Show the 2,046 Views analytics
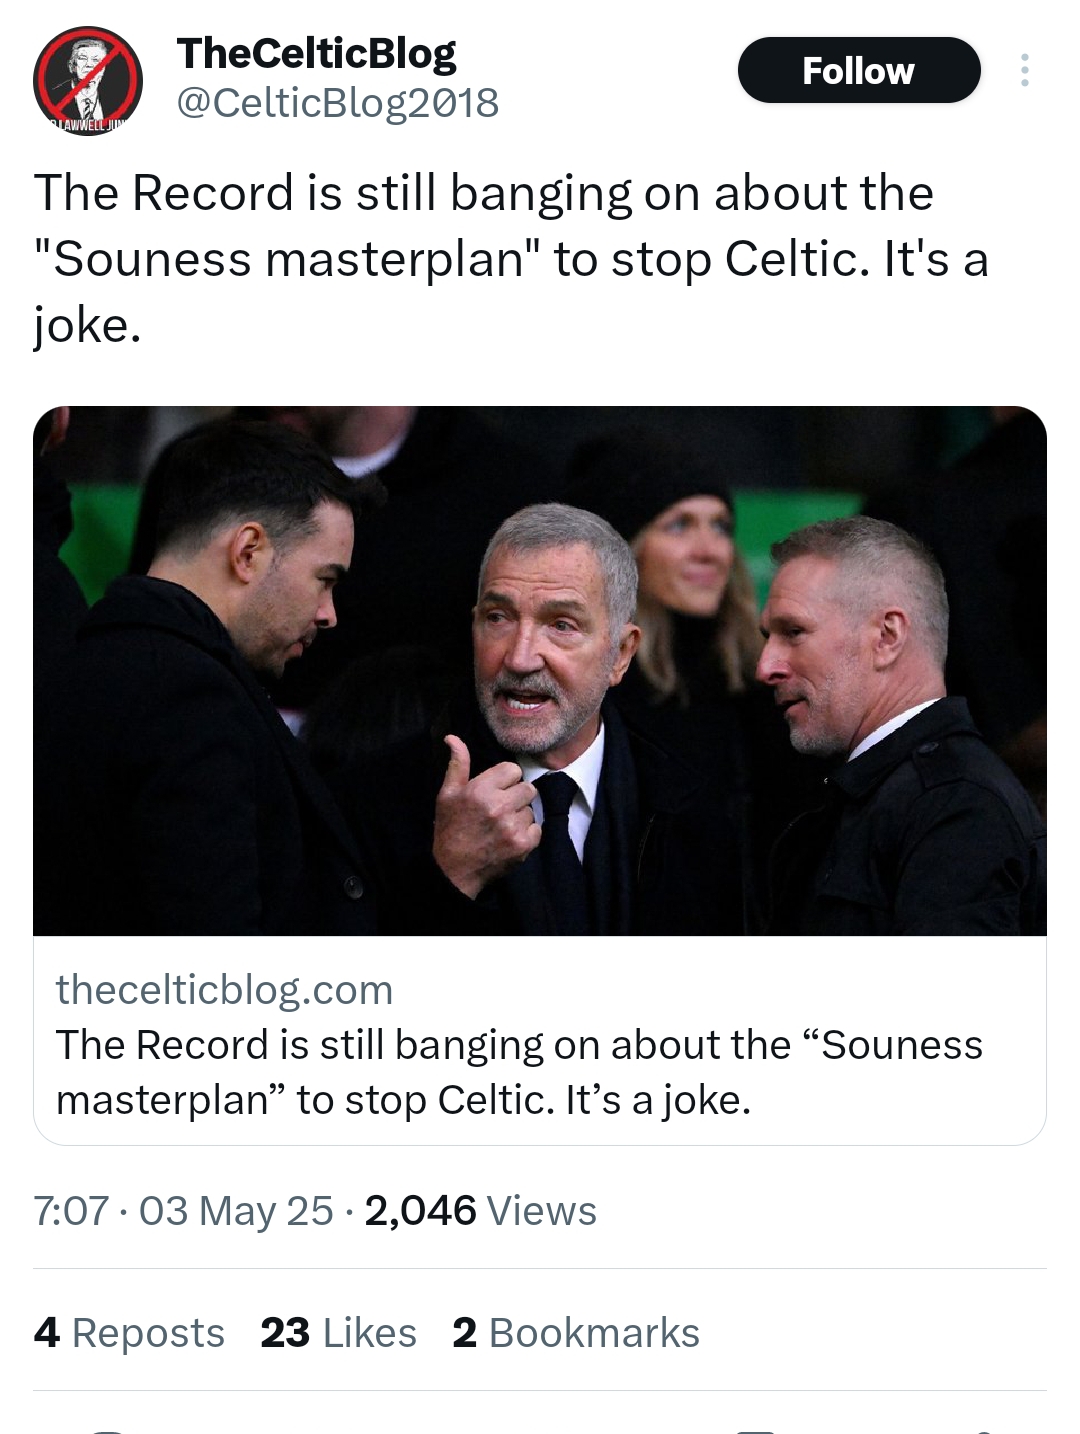Viewport: 1080px width, 1434px height. tap(480, 1211)
